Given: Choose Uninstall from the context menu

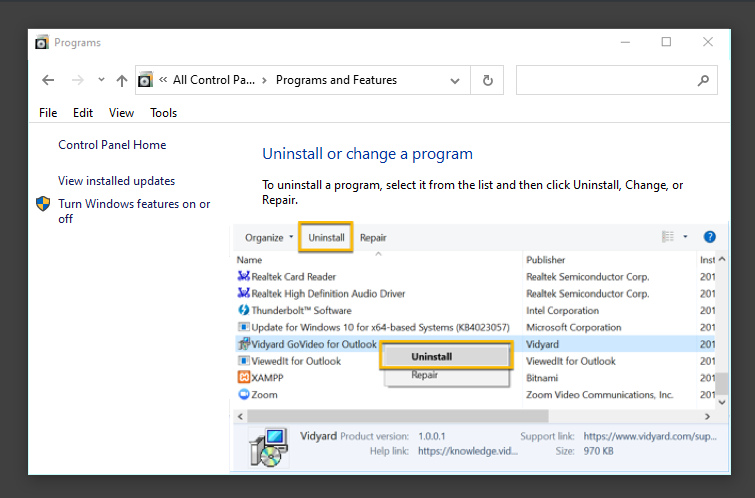Looking at the screenshot, I should click(446, 357).
